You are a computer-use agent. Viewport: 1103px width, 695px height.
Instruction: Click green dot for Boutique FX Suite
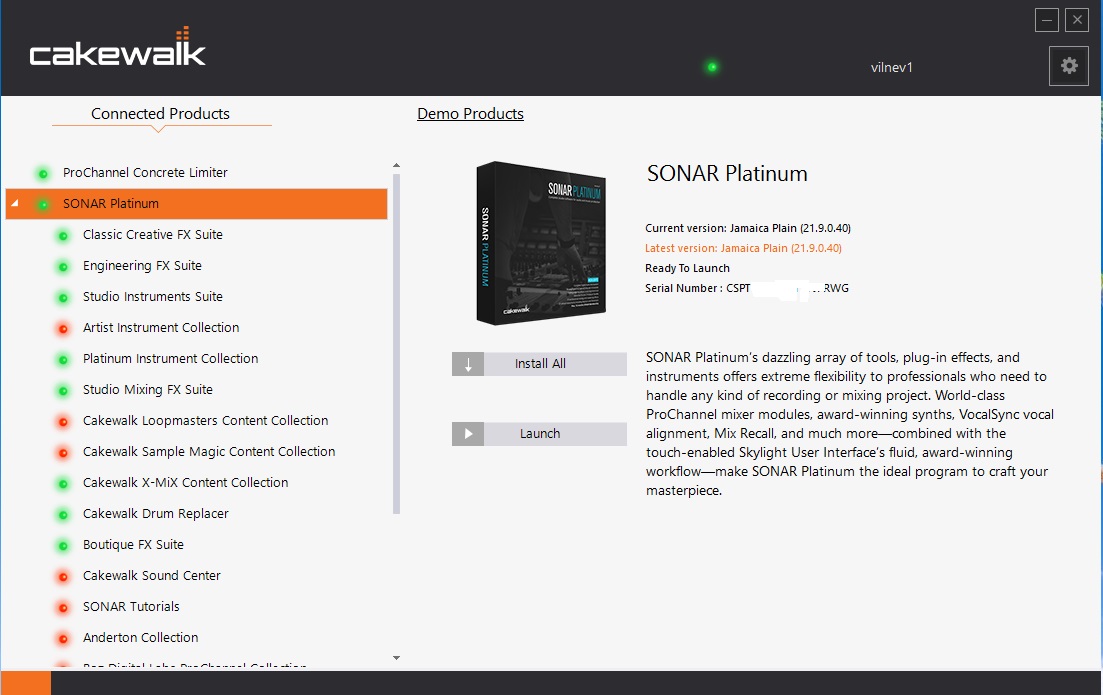tap(63, 545)
